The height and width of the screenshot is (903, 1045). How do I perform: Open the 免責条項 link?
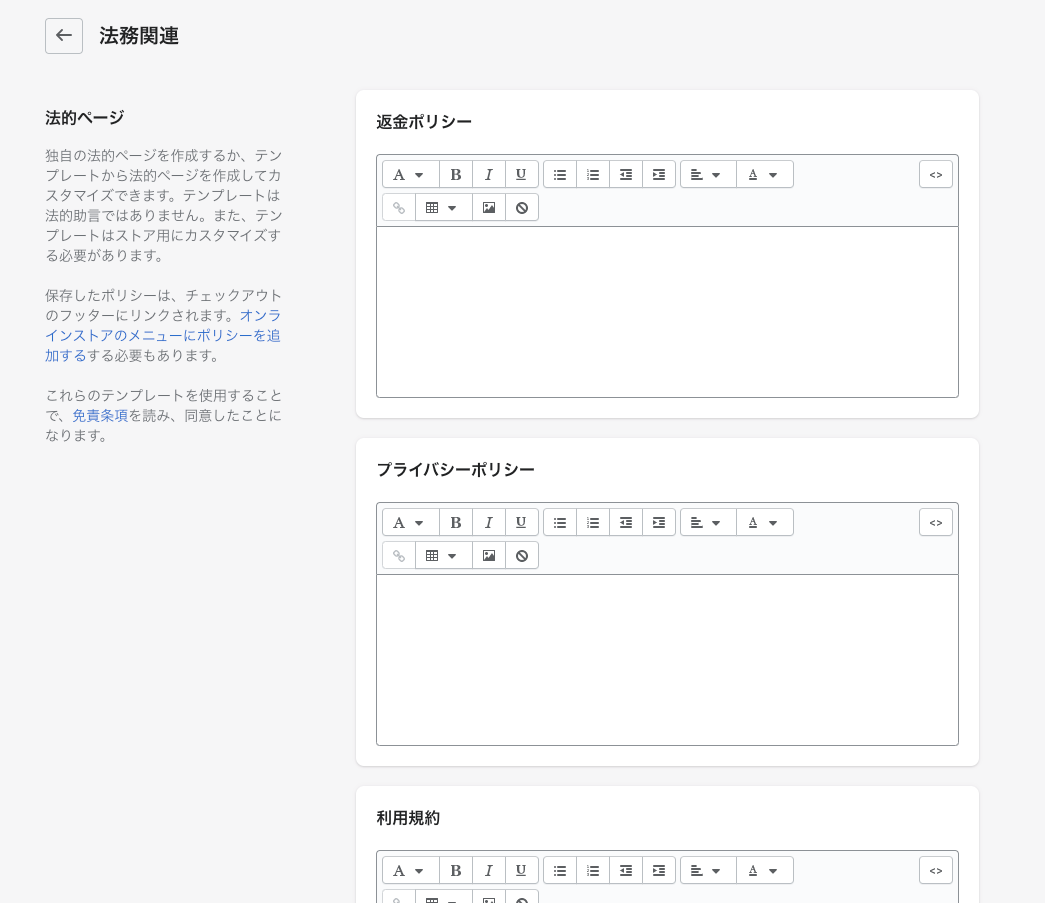point(100,415)
